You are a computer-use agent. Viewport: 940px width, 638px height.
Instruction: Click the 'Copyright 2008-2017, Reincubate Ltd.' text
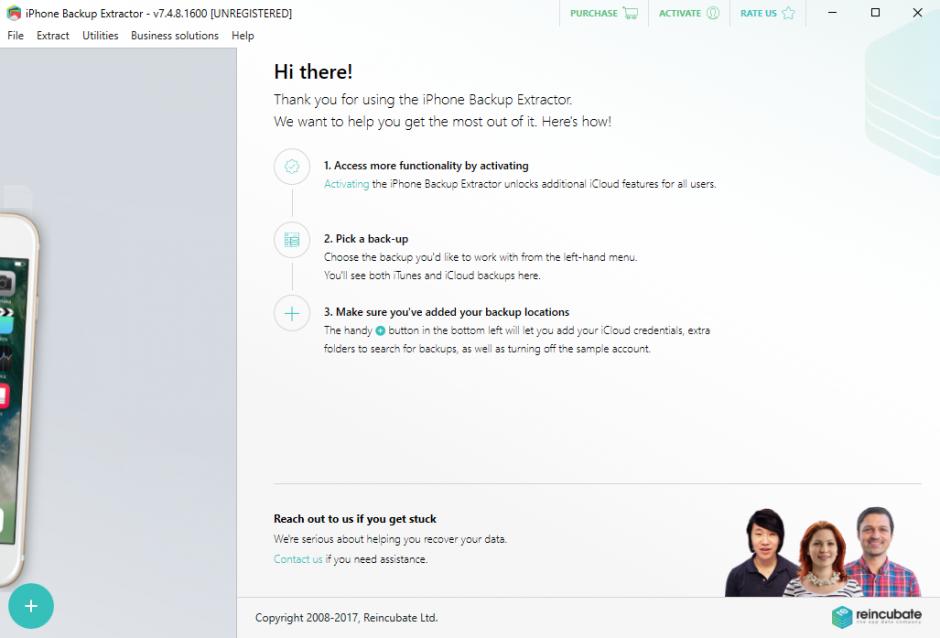pos(347,618)
